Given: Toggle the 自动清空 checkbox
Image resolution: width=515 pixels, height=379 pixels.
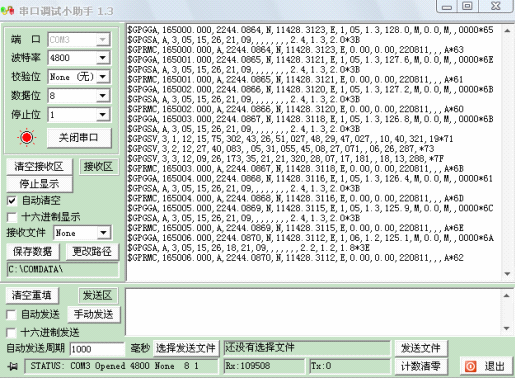Looking at the screenshot, I should (12, 201).
